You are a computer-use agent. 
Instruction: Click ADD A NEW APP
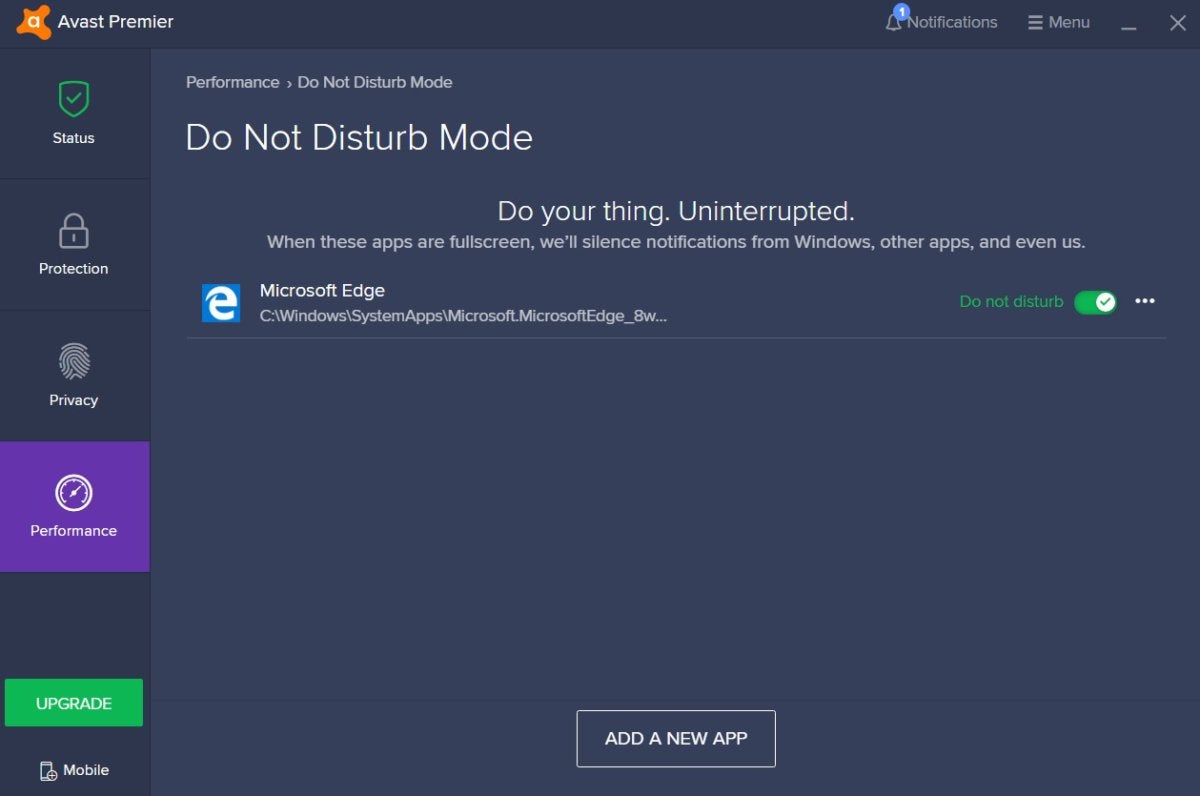(676, 739)
